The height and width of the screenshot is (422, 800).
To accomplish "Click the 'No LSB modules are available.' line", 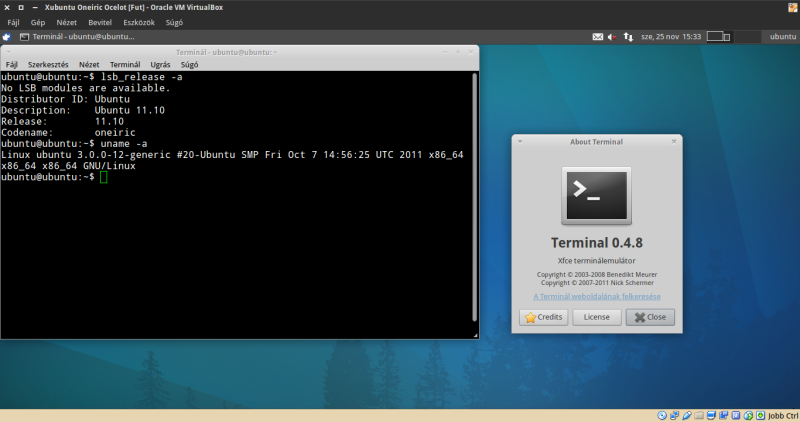I will [x=85, y=88].
